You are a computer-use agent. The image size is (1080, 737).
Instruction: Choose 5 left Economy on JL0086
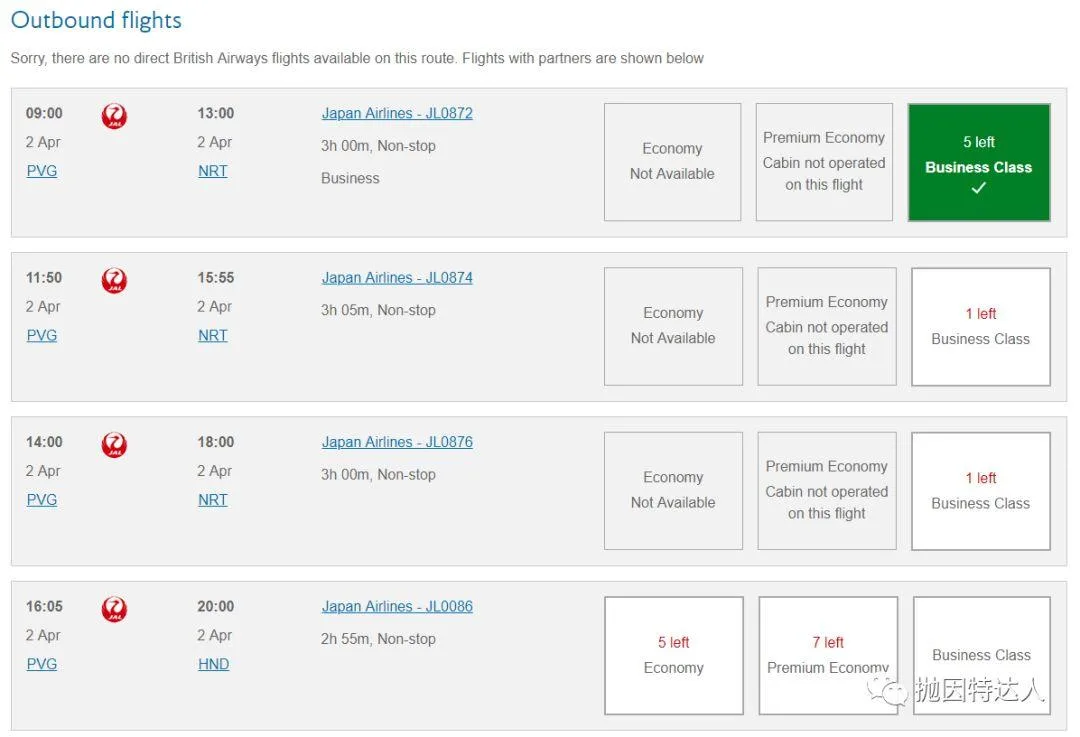(674, 655)
